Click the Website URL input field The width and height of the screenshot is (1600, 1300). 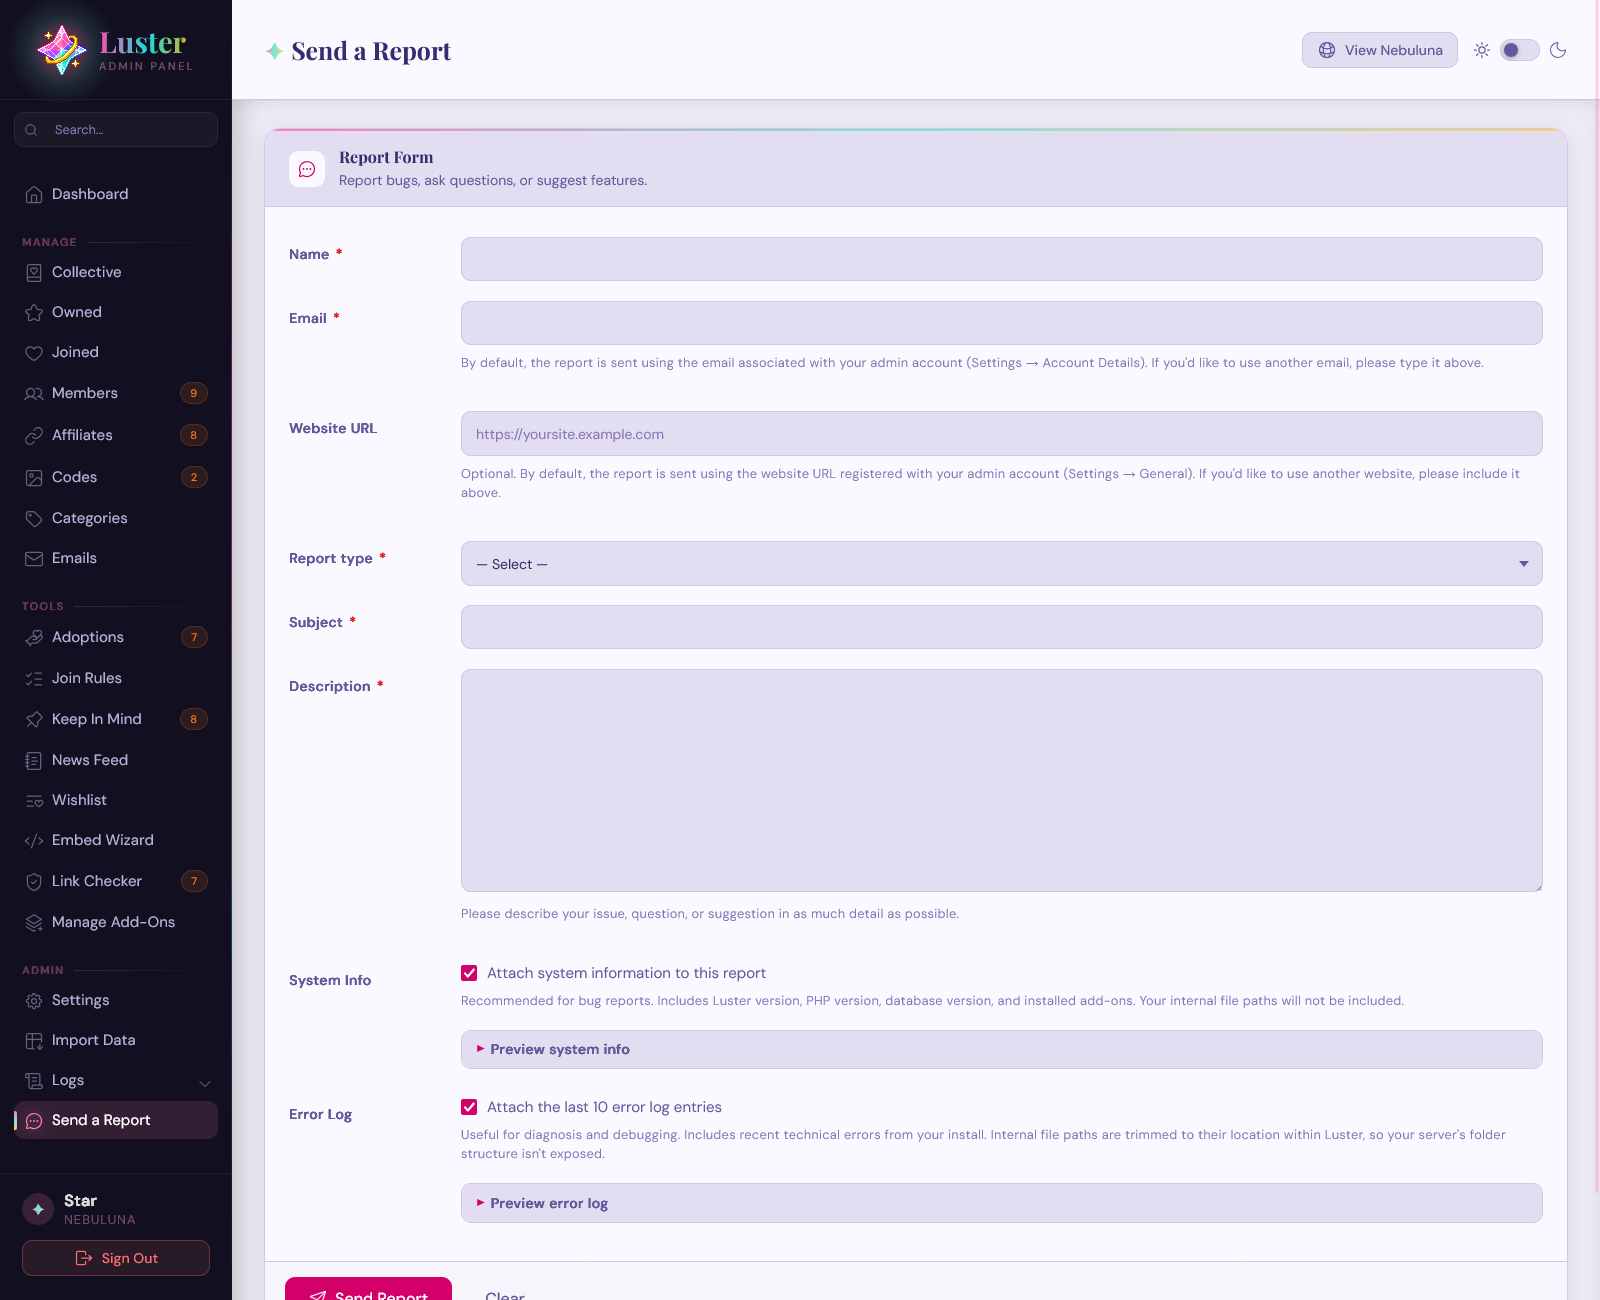[1001, 434]
